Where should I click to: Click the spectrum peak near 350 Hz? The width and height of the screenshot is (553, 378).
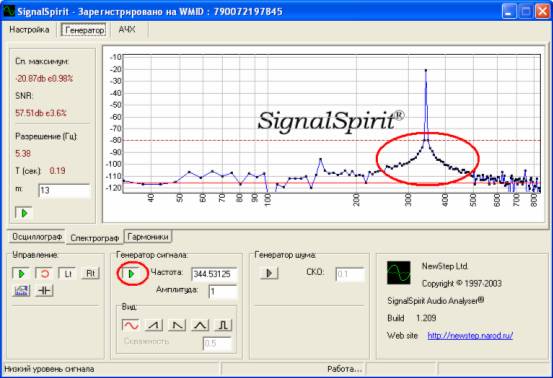pyautogui.click(x=426, y=70)
